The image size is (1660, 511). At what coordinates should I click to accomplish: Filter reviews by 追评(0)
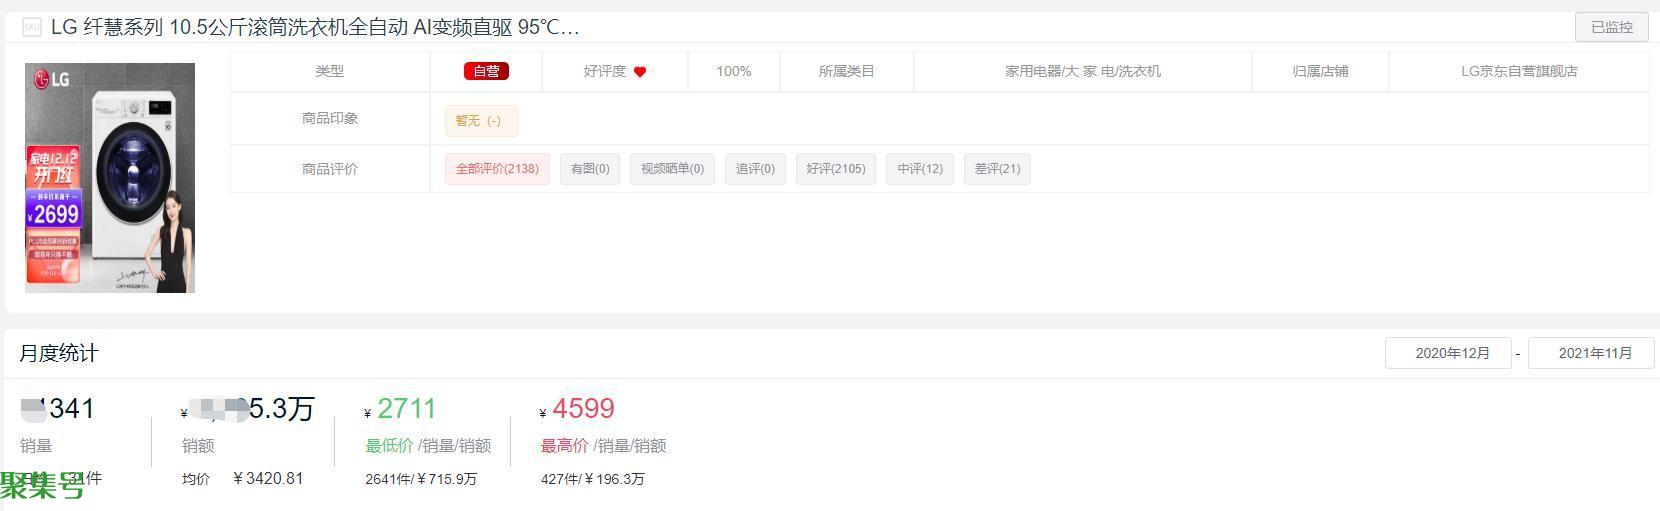pyautogui.click(x=755, y=169)
